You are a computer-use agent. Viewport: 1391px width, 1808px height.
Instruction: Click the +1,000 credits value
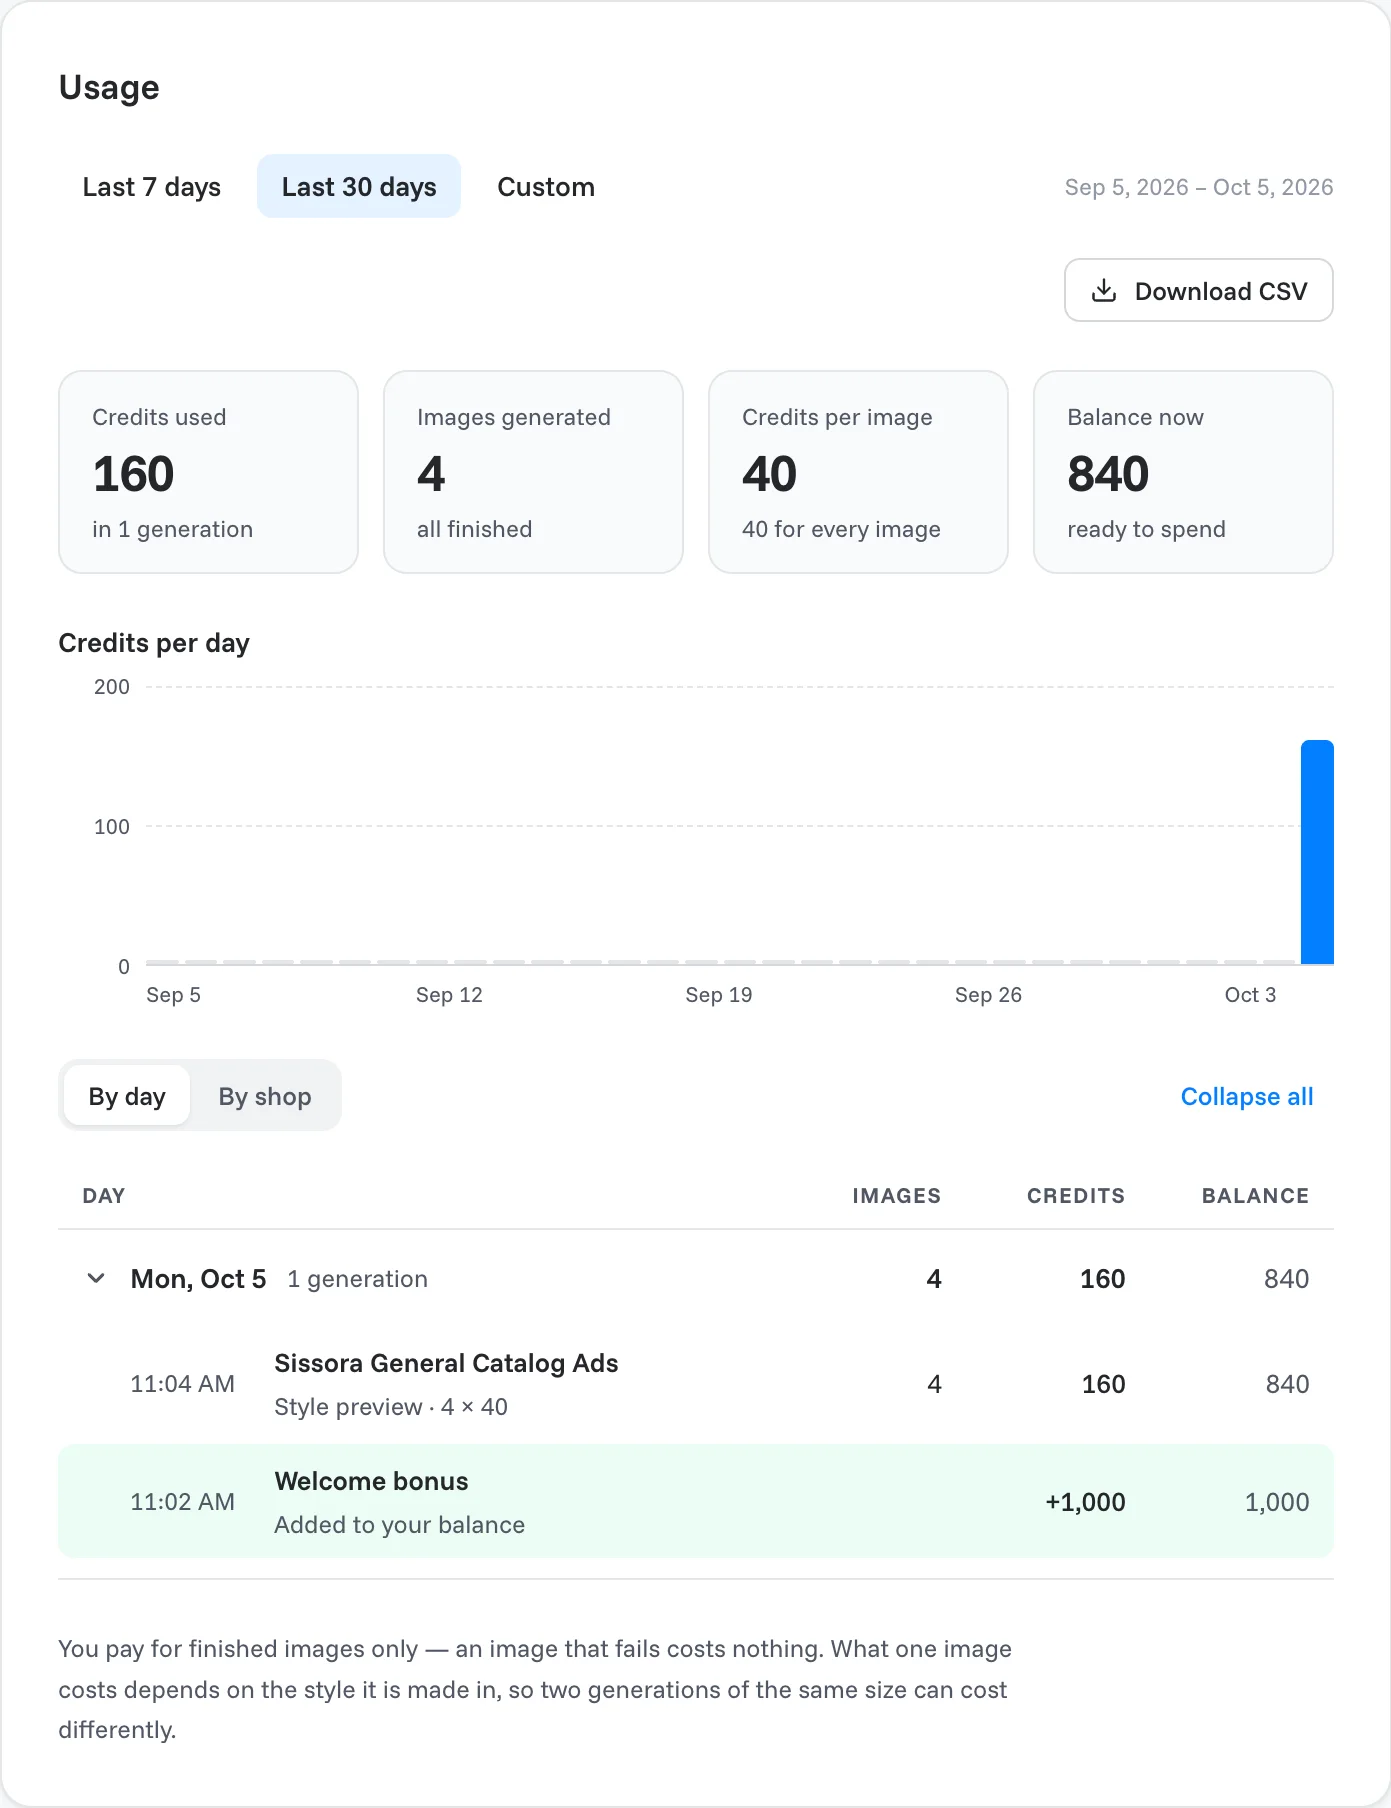coord(1085,1502)
